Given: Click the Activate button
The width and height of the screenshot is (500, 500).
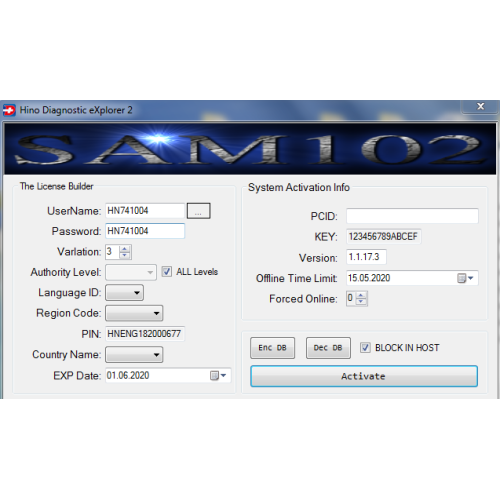Looking at the screenshot, I should pos(364,376).
